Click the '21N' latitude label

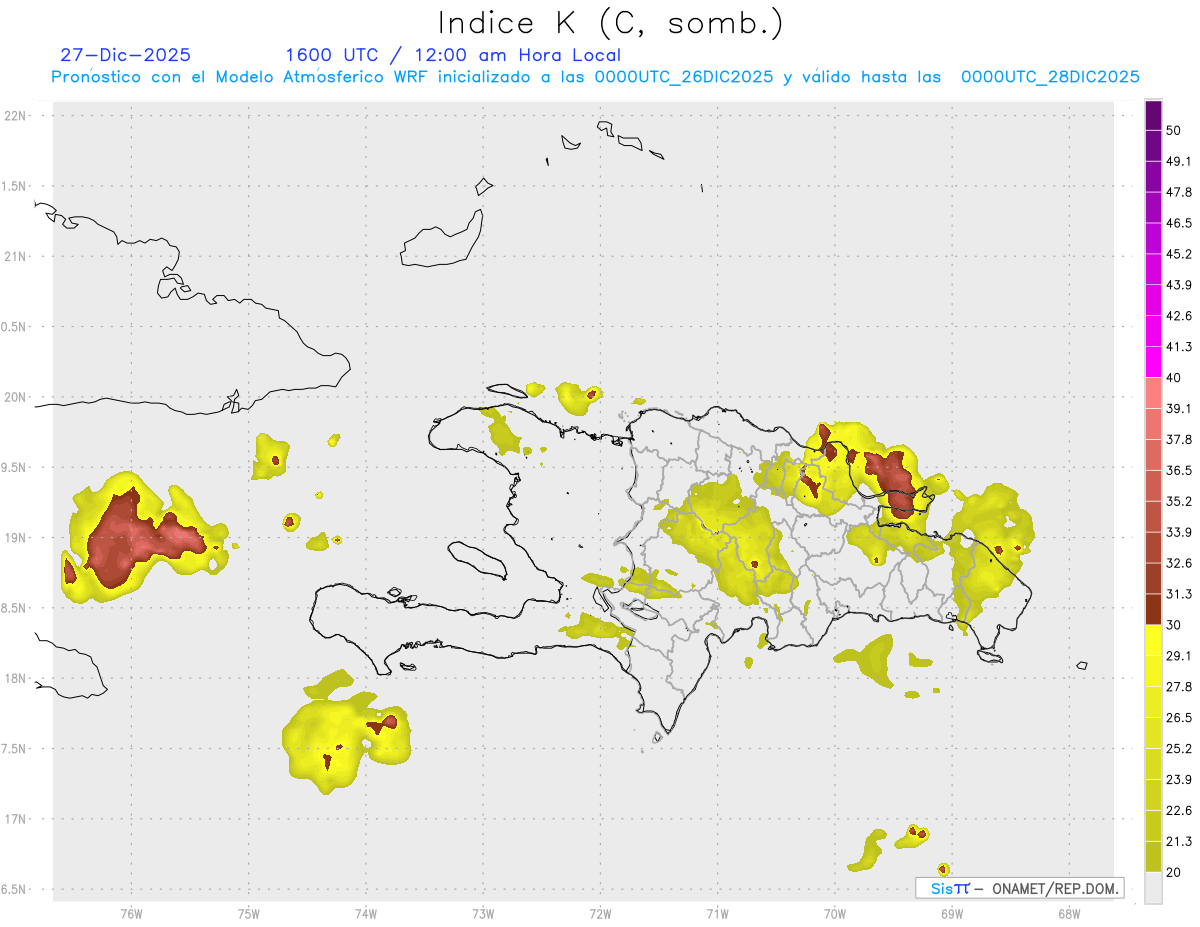[x=15, y=257]
